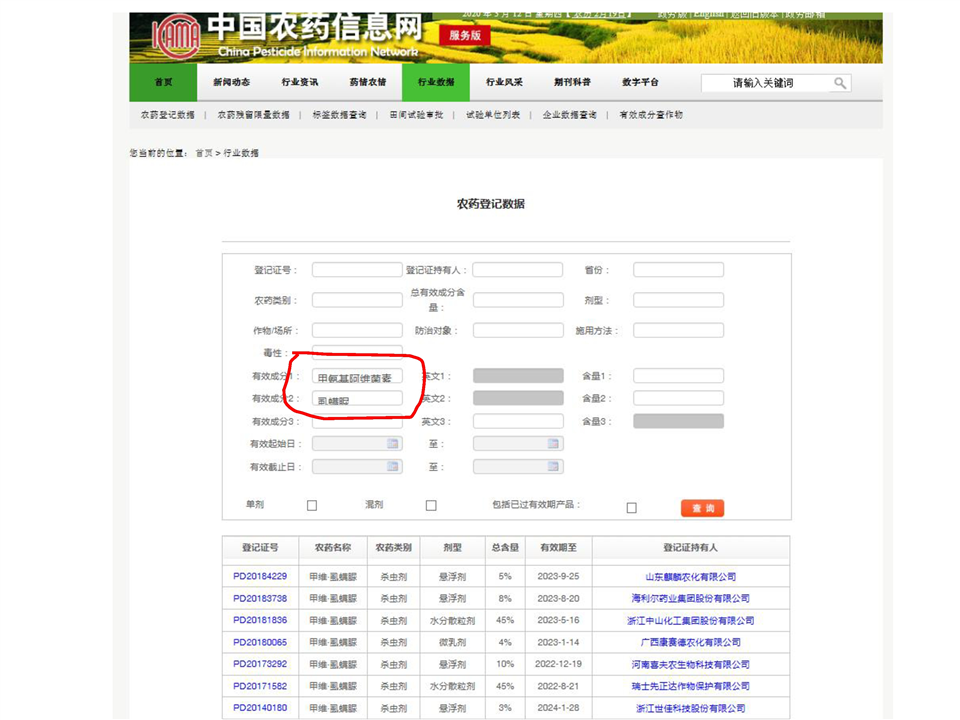960x720 pixels.
Task: Open holder 广西康赛德农化有限公司
Action: coord(691,642)
